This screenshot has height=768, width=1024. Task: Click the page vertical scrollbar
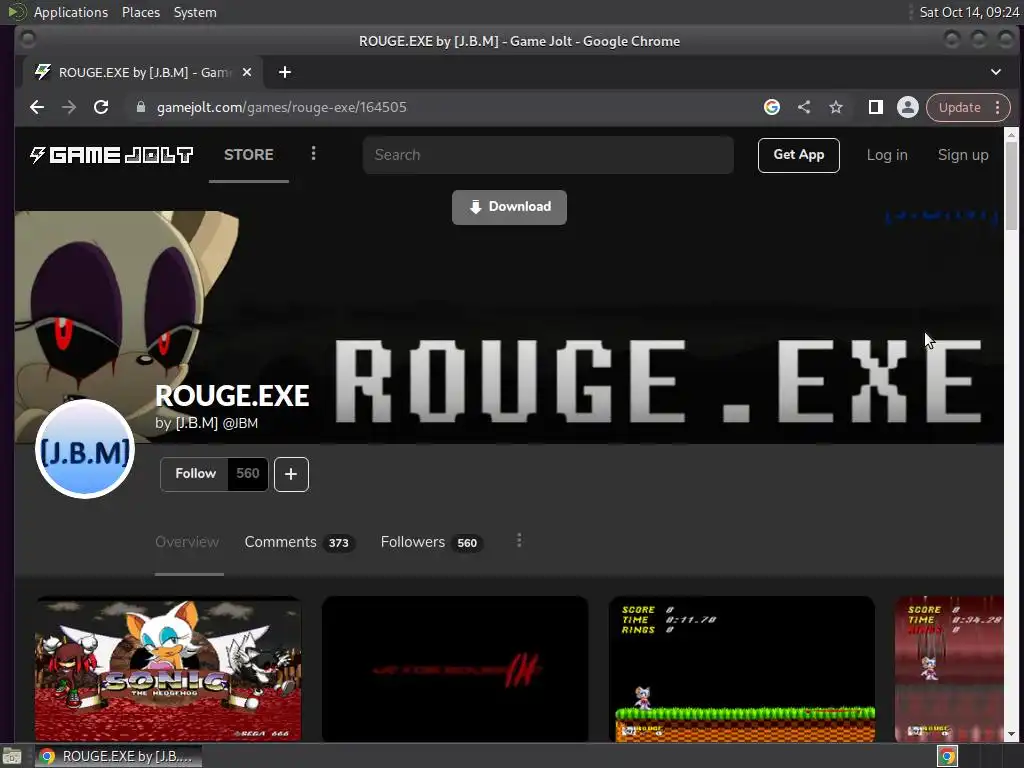pyautogui.click(x=1011, y=187)
